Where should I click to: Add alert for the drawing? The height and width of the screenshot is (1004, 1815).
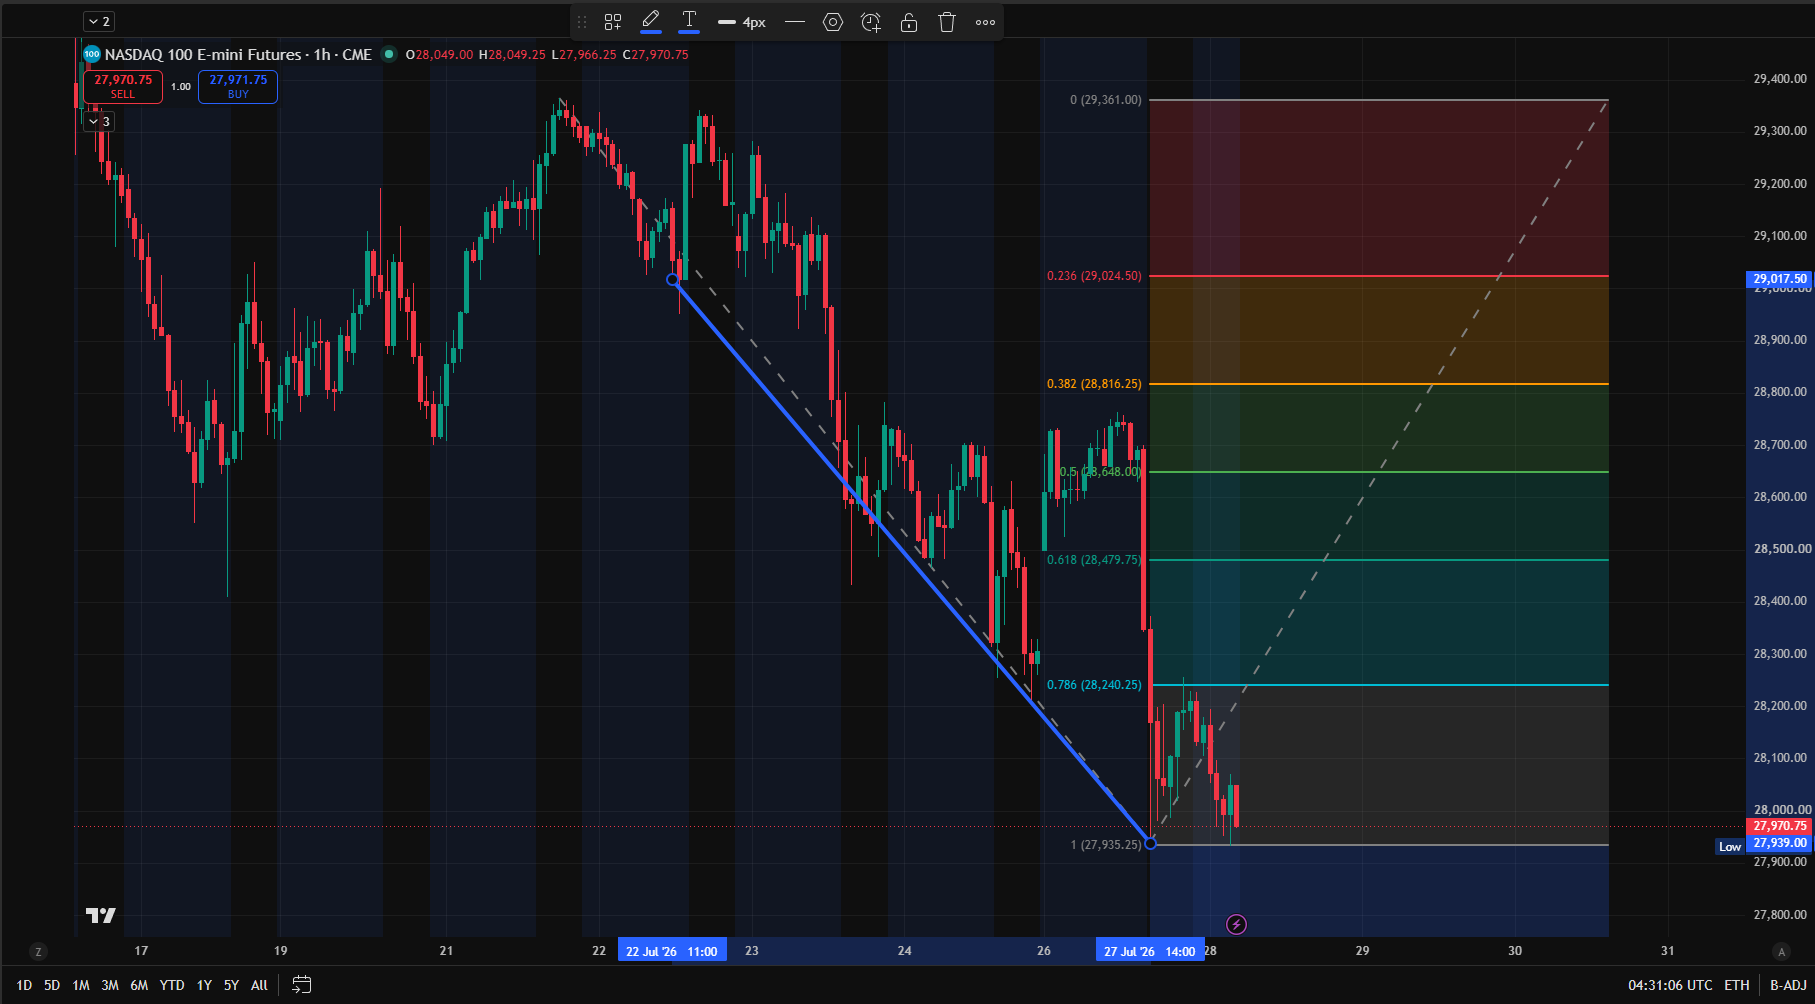[x=871, y=22]
